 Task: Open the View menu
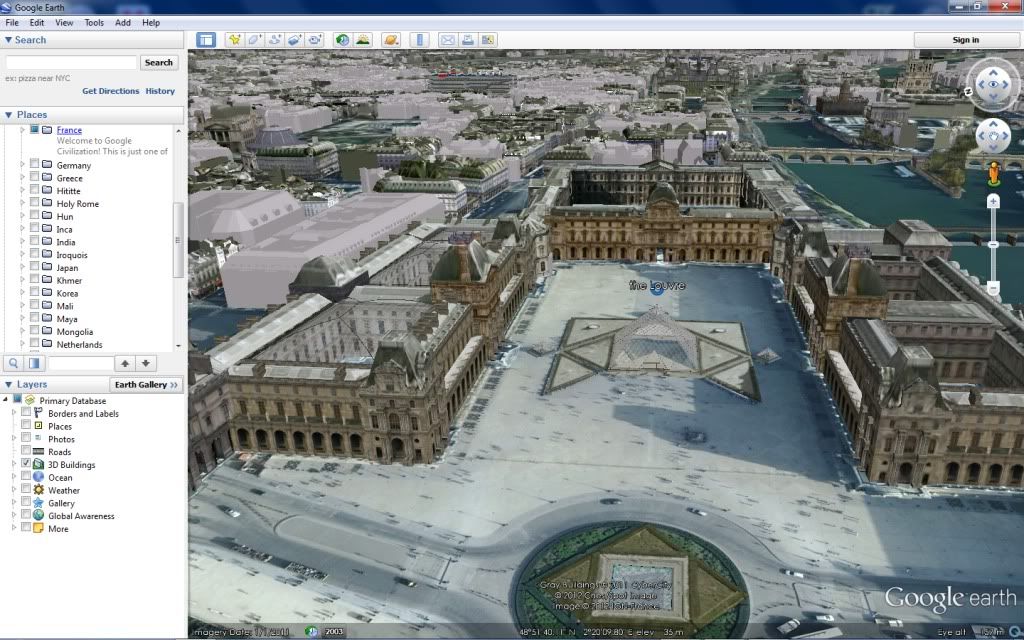click(x=64, y=22)
